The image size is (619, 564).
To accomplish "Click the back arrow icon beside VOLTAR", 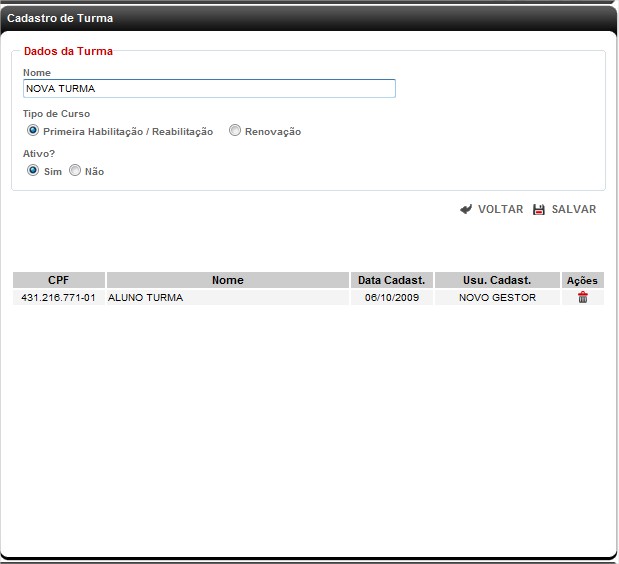I will (466, 210).
